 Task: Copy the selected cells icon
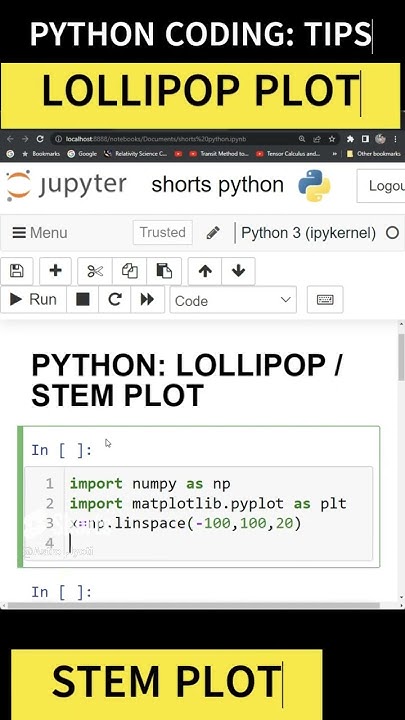129,271
